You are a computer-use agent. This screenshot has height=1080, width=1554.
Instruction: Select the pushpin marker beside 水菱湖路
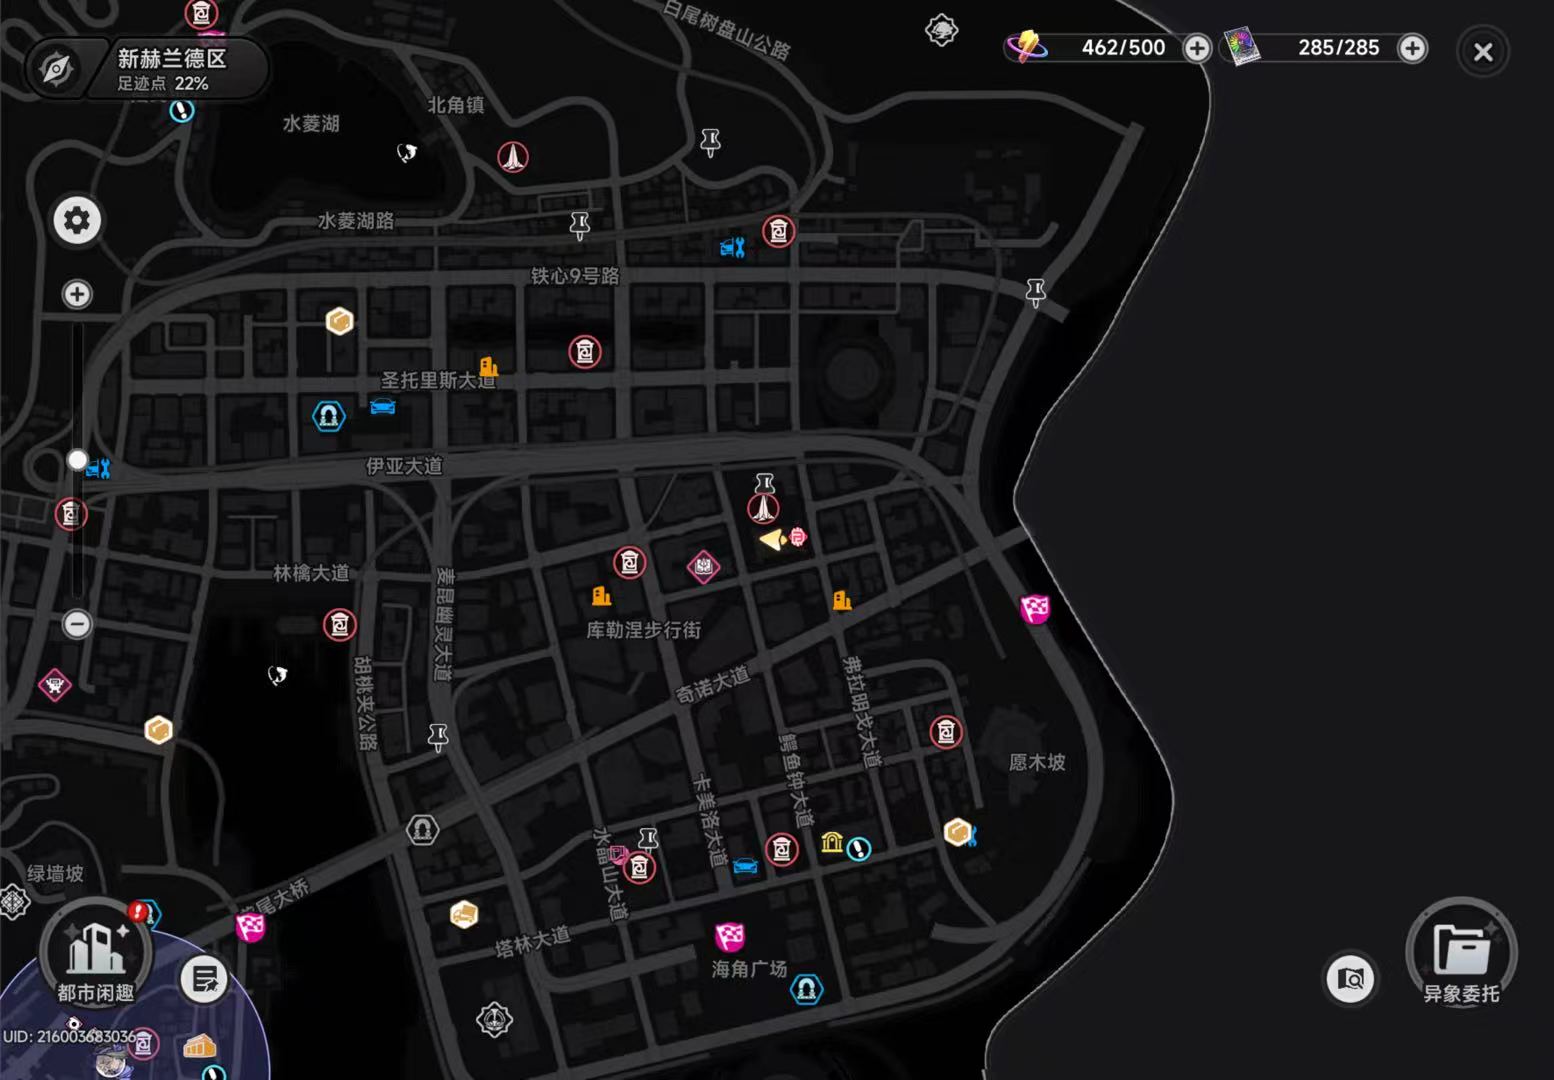pyautogui.click(x=580, y=225)
